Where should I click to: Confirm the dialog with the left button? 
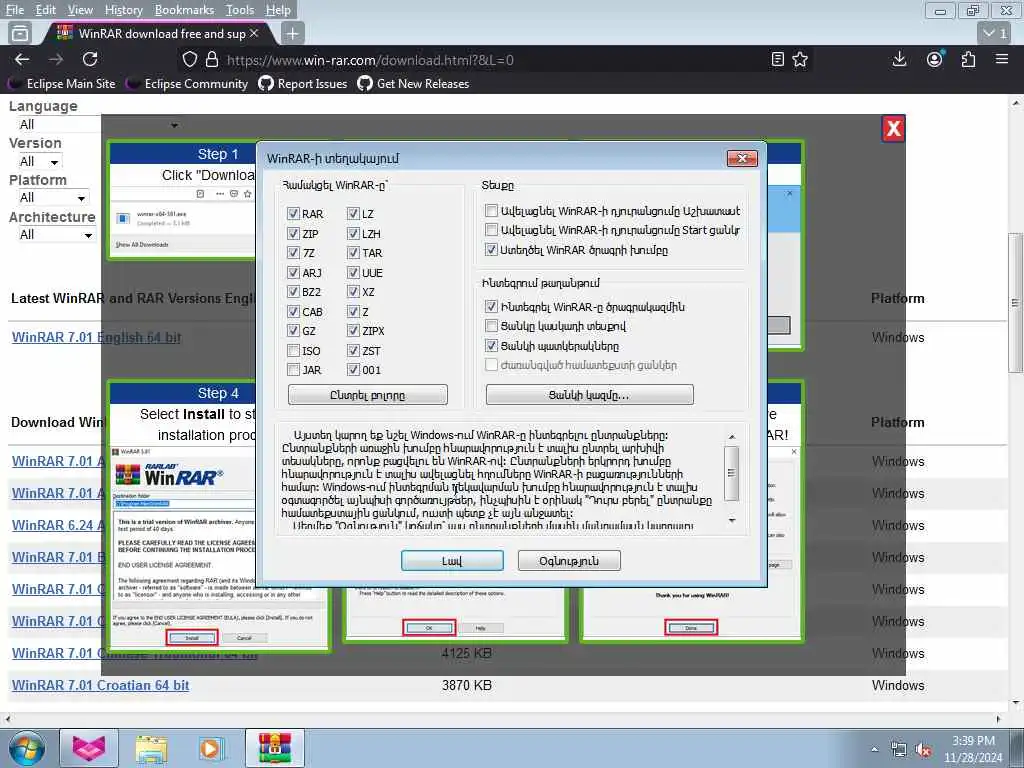[x=452, y=560]
